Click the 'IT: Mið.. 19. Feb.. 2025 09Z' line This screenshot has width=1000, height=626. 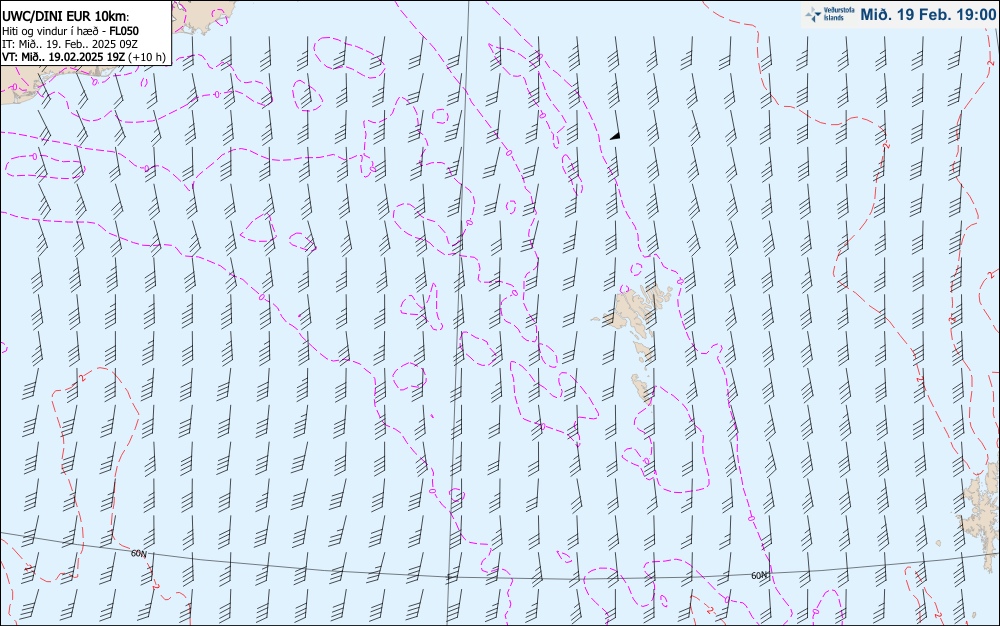click(x=69, y=44)
